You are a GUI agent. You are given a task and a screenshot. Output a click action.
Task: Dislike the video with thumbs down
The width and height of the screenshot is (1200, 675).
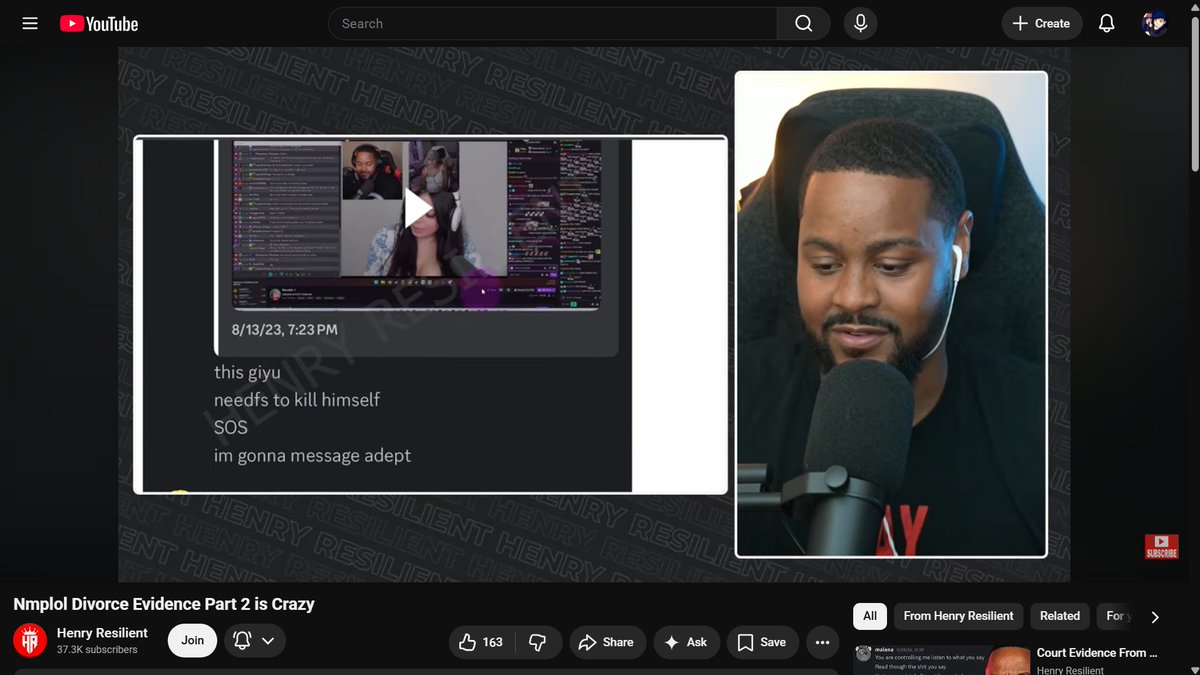pyautogui.click(x=537, y=642)
